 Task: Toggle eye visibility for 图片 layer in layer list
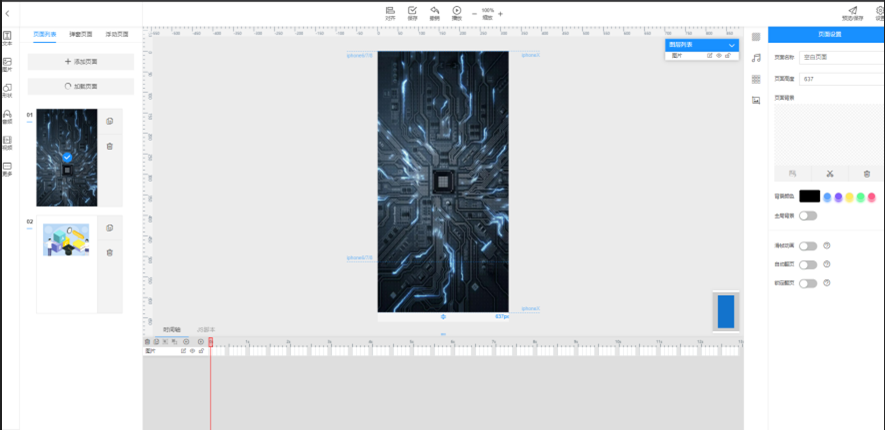coord(718,56)
